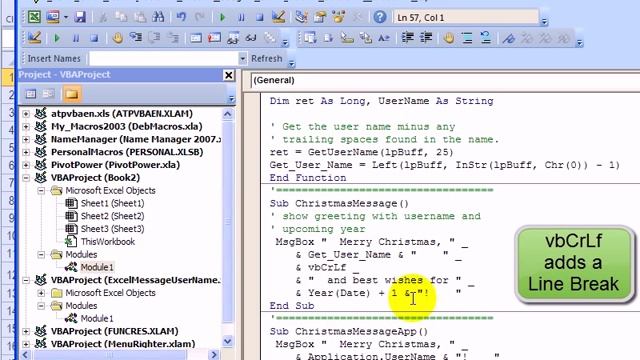Click the Comment Block icon
This screenshot has width=640, height=360.
[467, 38]
